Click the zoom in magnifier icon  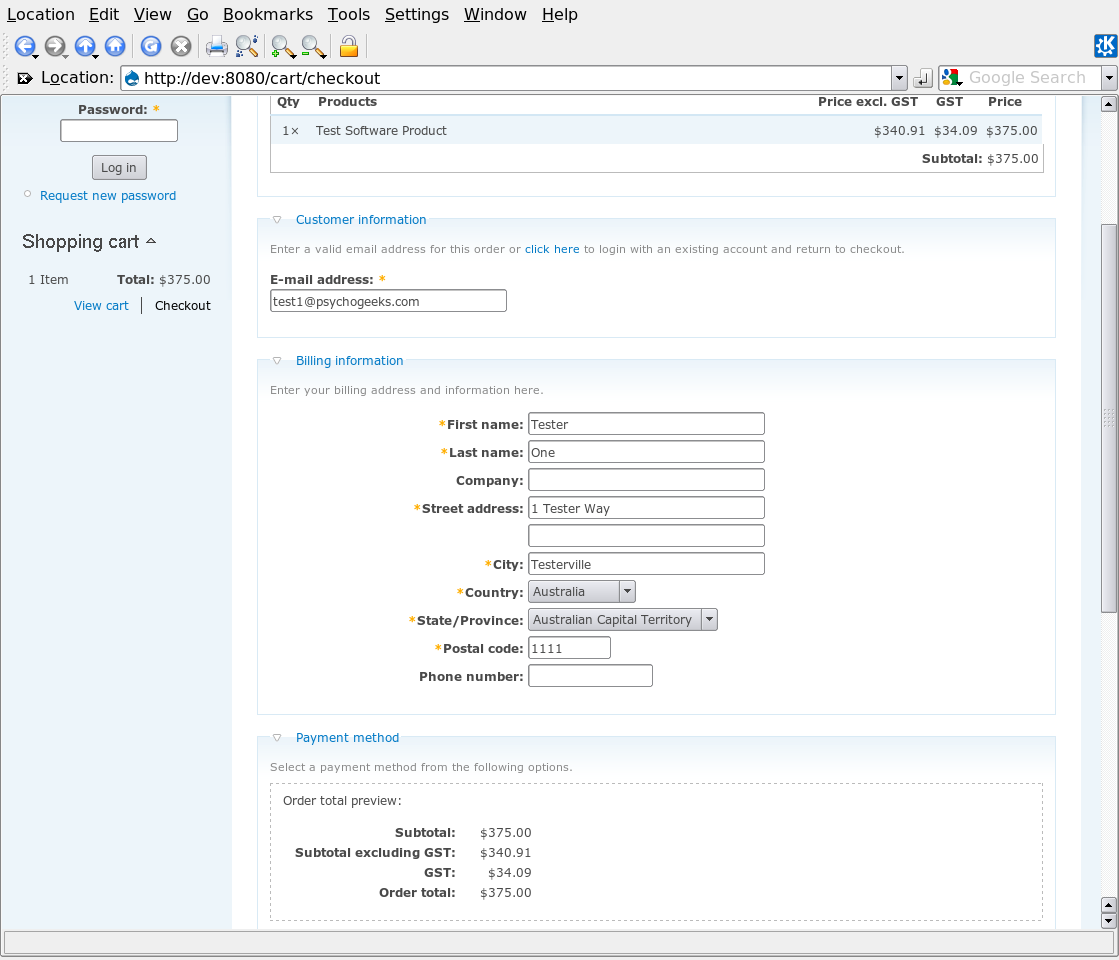coord(283,46)
